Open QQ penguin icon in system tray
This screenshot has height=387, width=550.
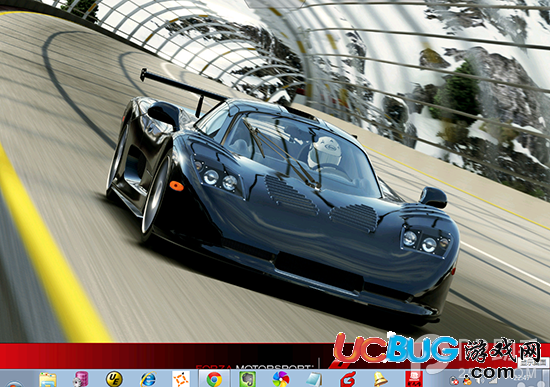(467, 380)
